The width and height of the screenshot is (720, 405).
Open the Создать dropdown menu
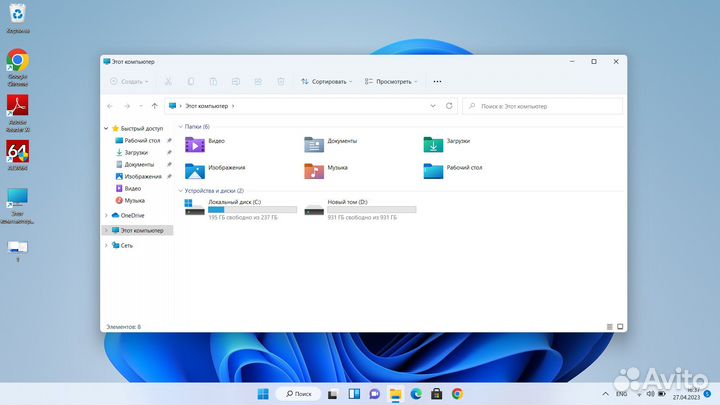coord(129,82)
